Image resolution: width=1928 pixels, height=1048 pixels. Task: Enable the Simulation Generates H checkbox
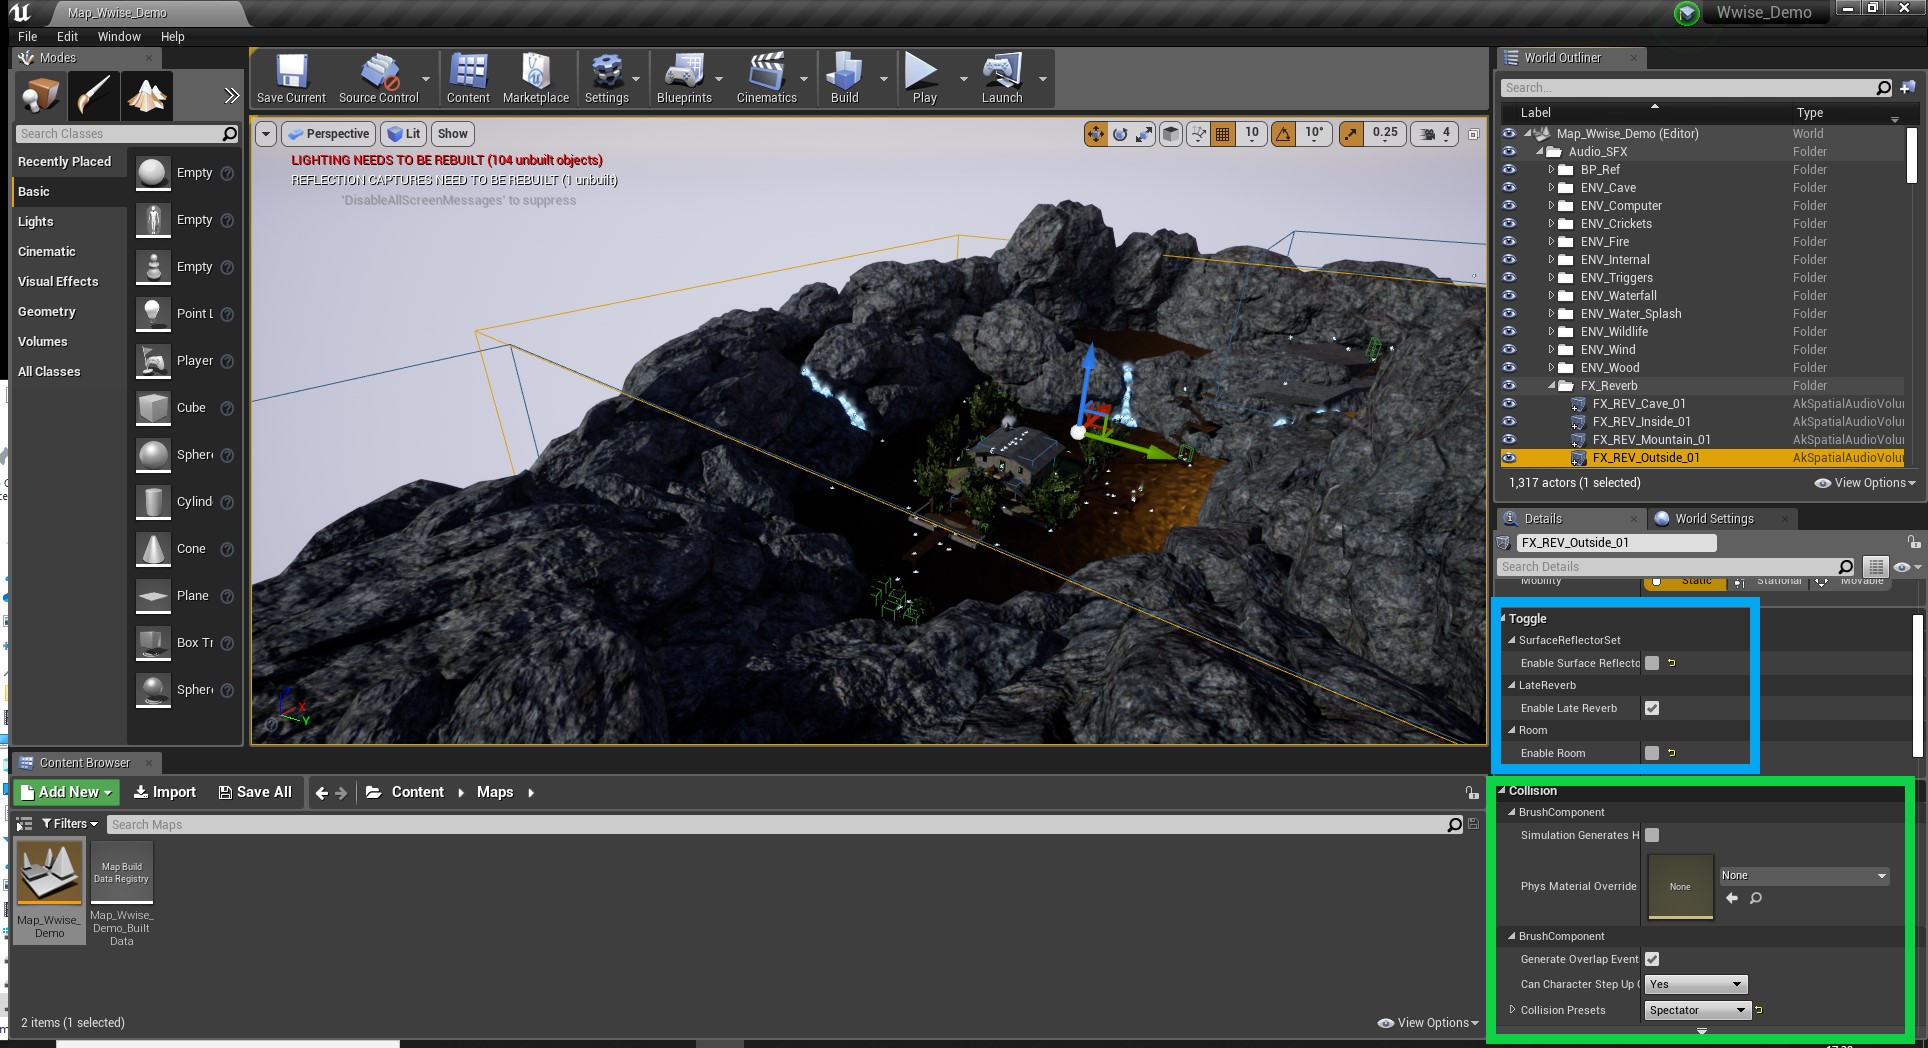coord(1652,835)
